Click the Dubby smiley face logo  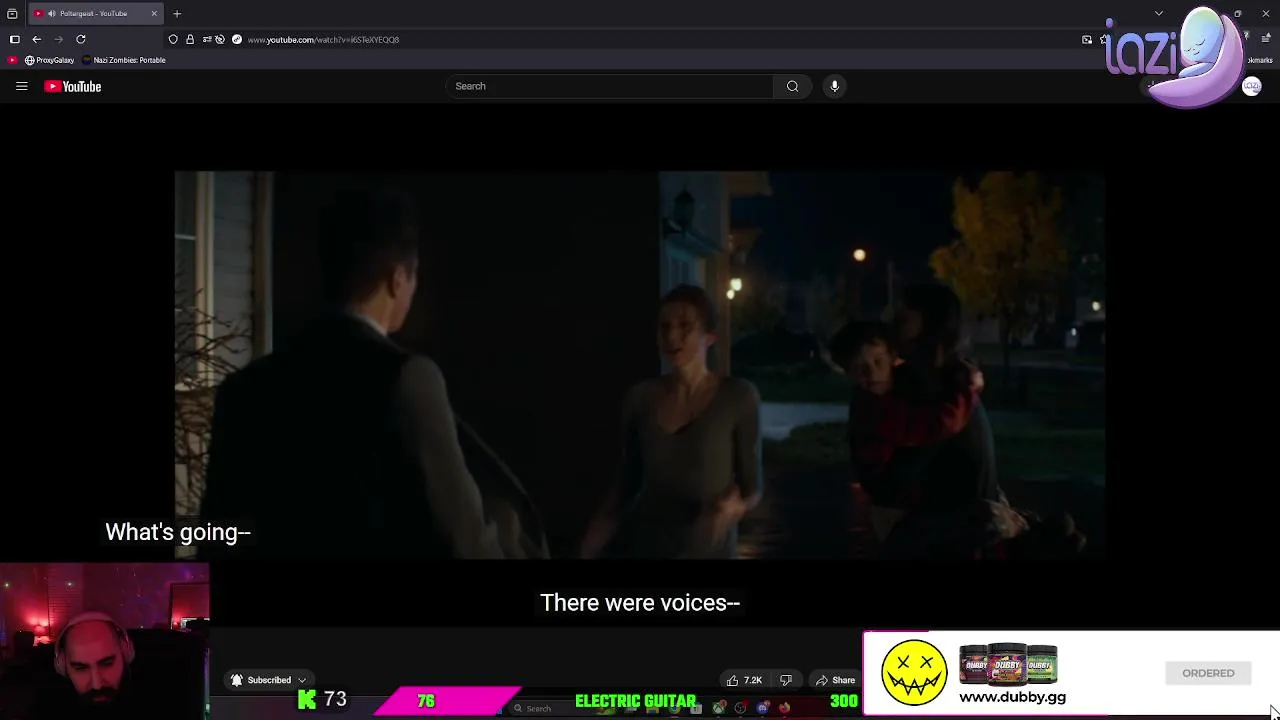[x=914, y=673]
